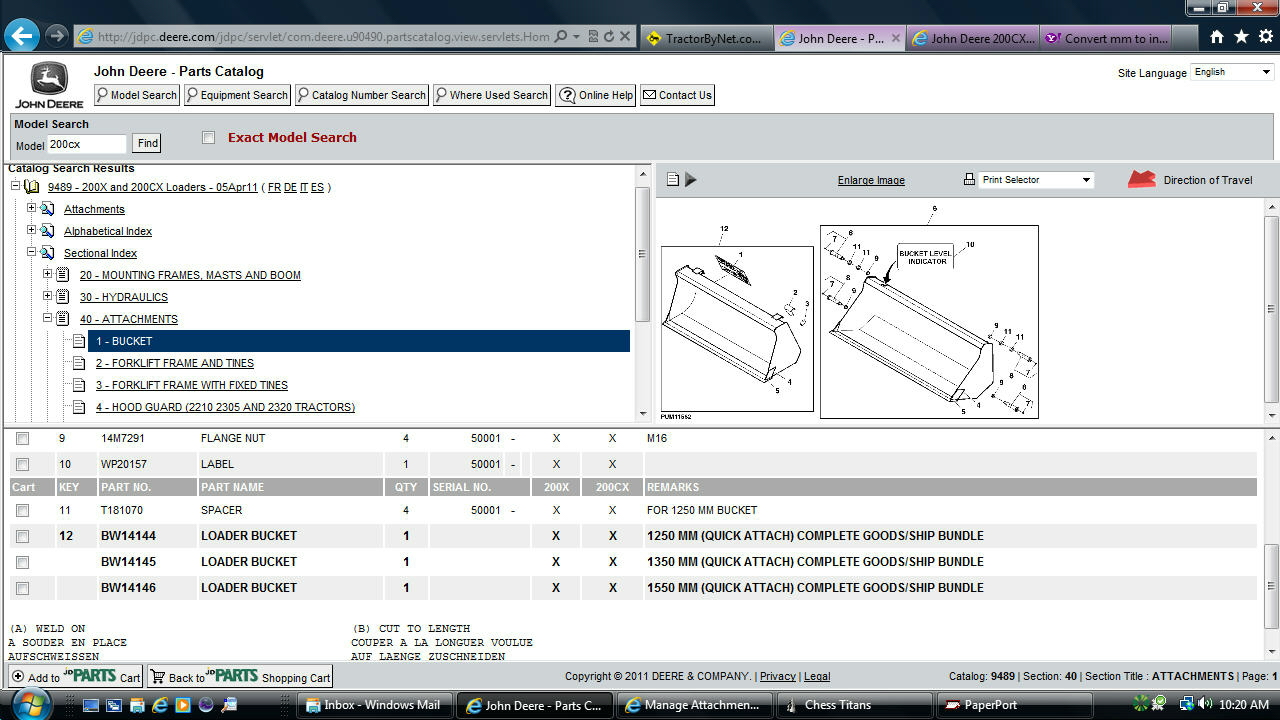Viewport: 1280px width, 720px height.
Task: Switch to the Convert mm to in... tab
Action: [1105, 38]
